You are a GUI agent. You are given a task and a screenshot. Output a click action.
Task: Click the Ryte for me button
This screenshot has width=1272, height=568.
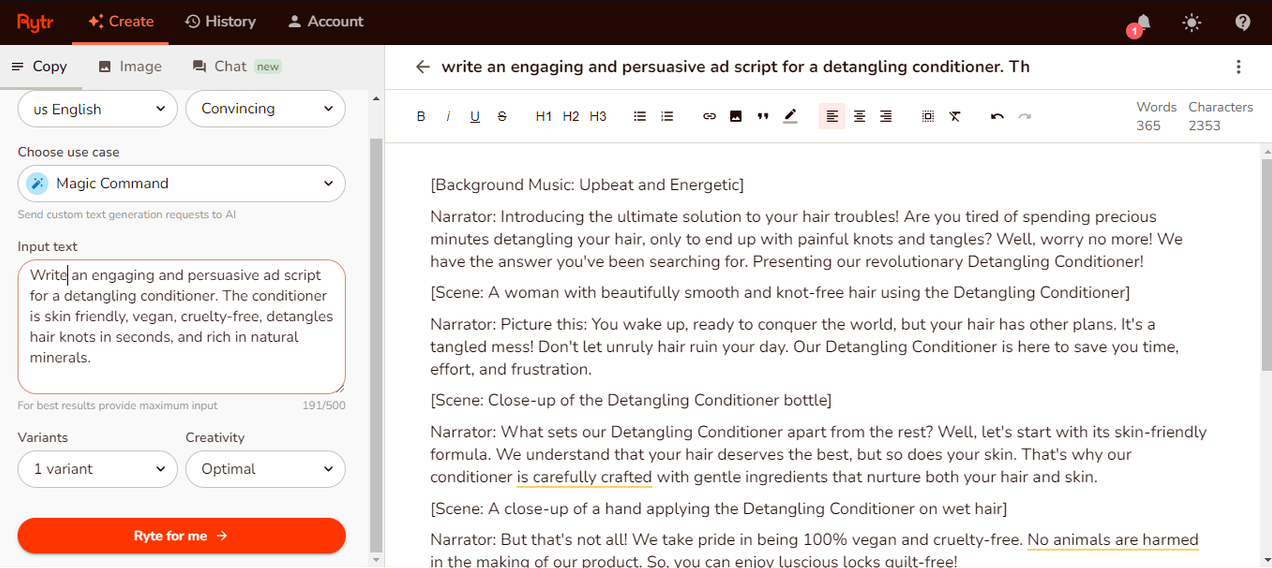tap(182, 536)
